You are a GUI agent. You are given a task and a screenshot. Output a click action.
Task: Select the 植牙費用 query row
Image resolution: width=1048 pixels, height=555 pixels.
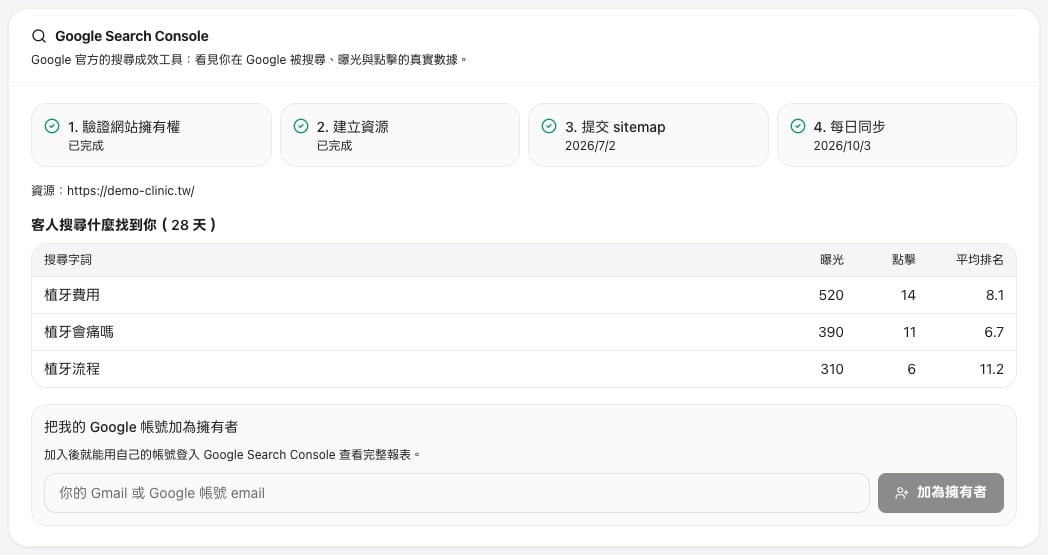click(x=524, y=295)
